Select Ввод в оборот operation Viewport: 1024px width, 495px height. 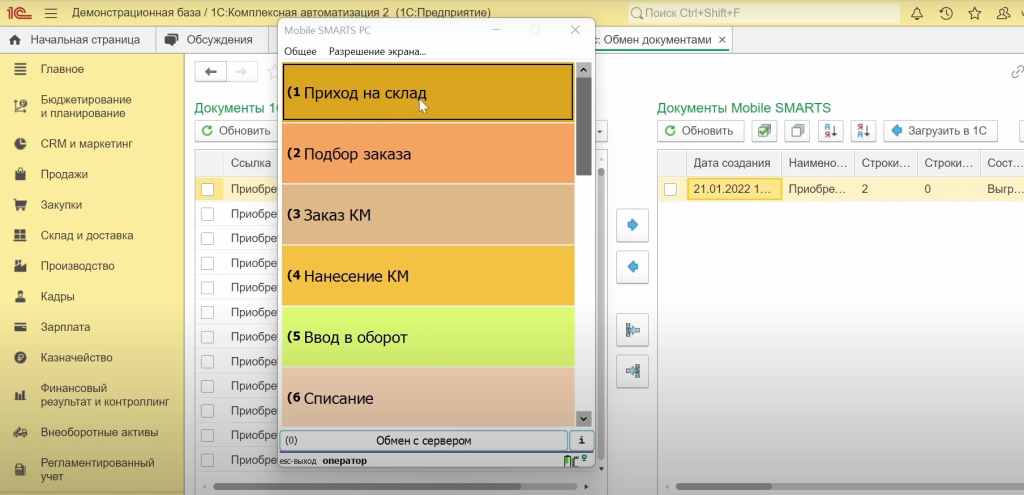click(428, 337)
